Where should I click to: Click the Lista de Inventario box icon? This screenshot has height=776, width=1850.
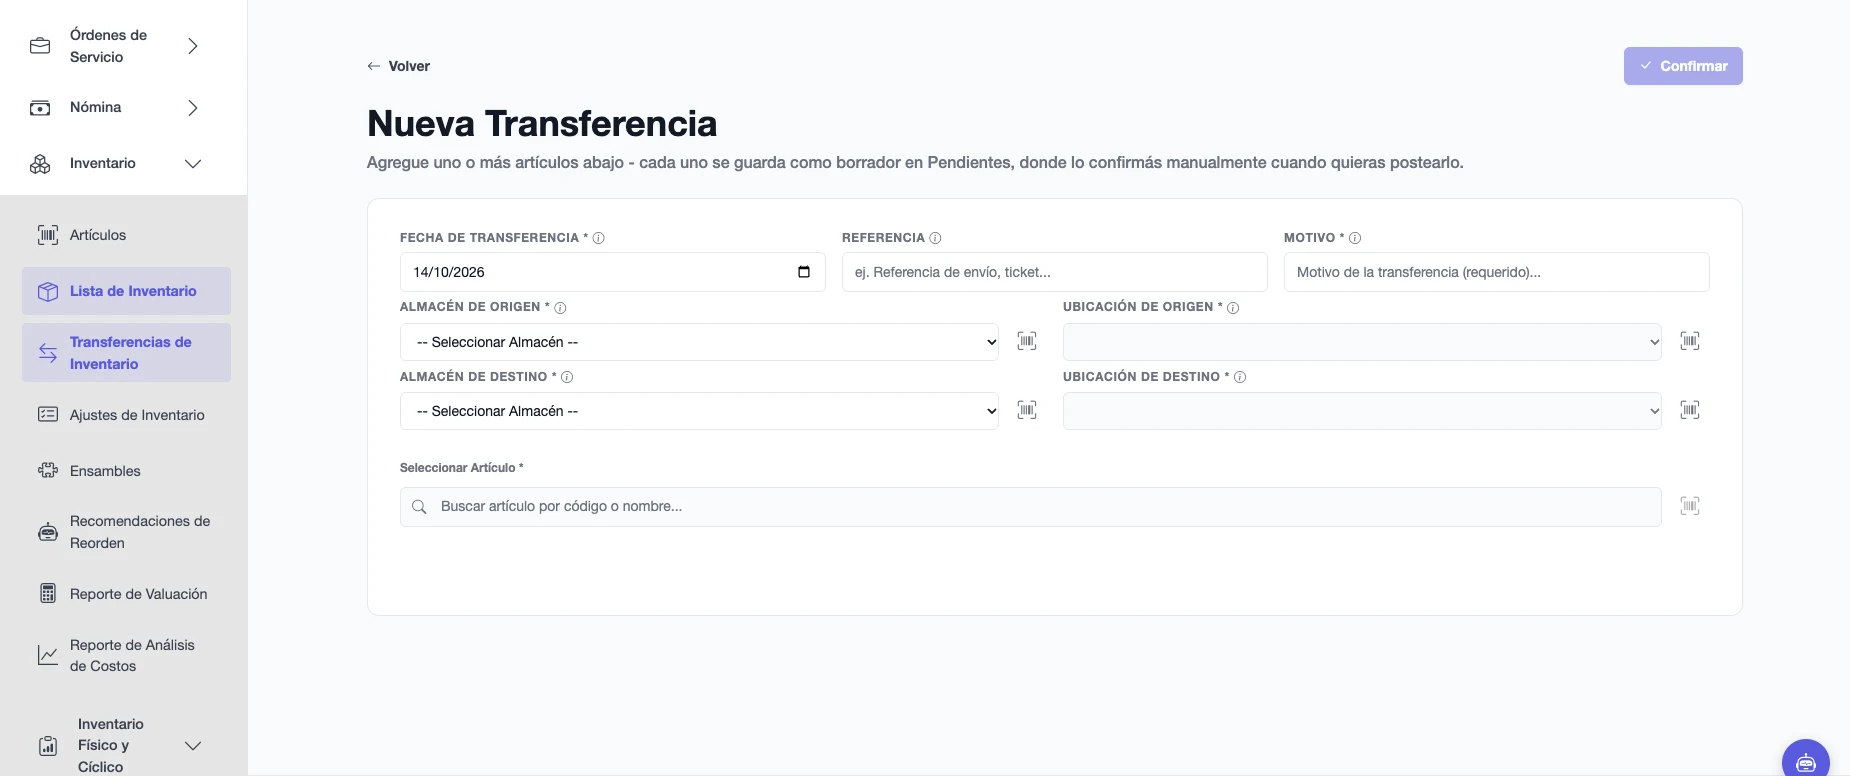point(48,291)
